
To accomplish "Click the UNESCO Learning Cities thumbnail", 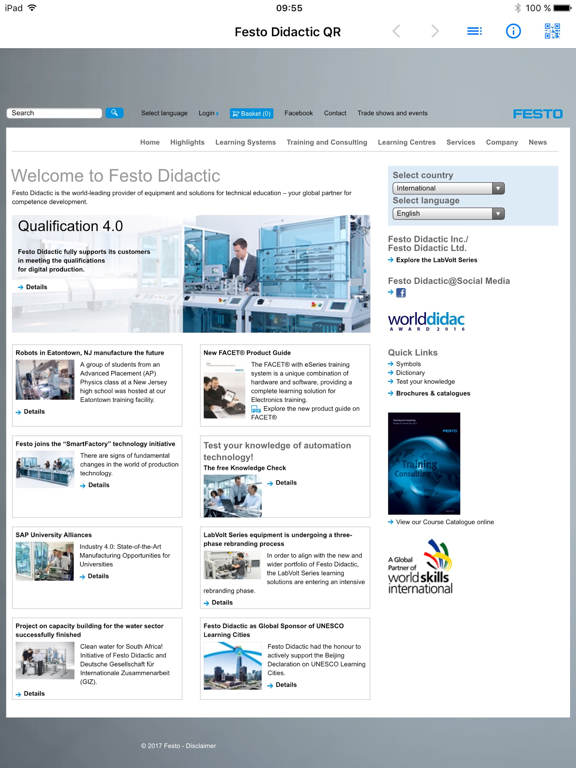I will tap(233, 666).
